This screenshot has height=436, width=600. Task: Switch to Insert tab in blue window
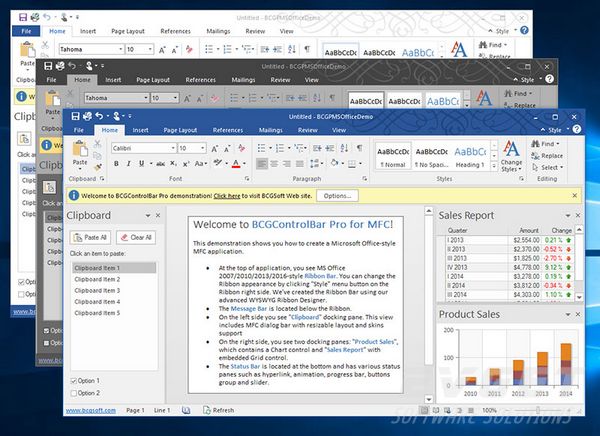(x=140, y=130)
